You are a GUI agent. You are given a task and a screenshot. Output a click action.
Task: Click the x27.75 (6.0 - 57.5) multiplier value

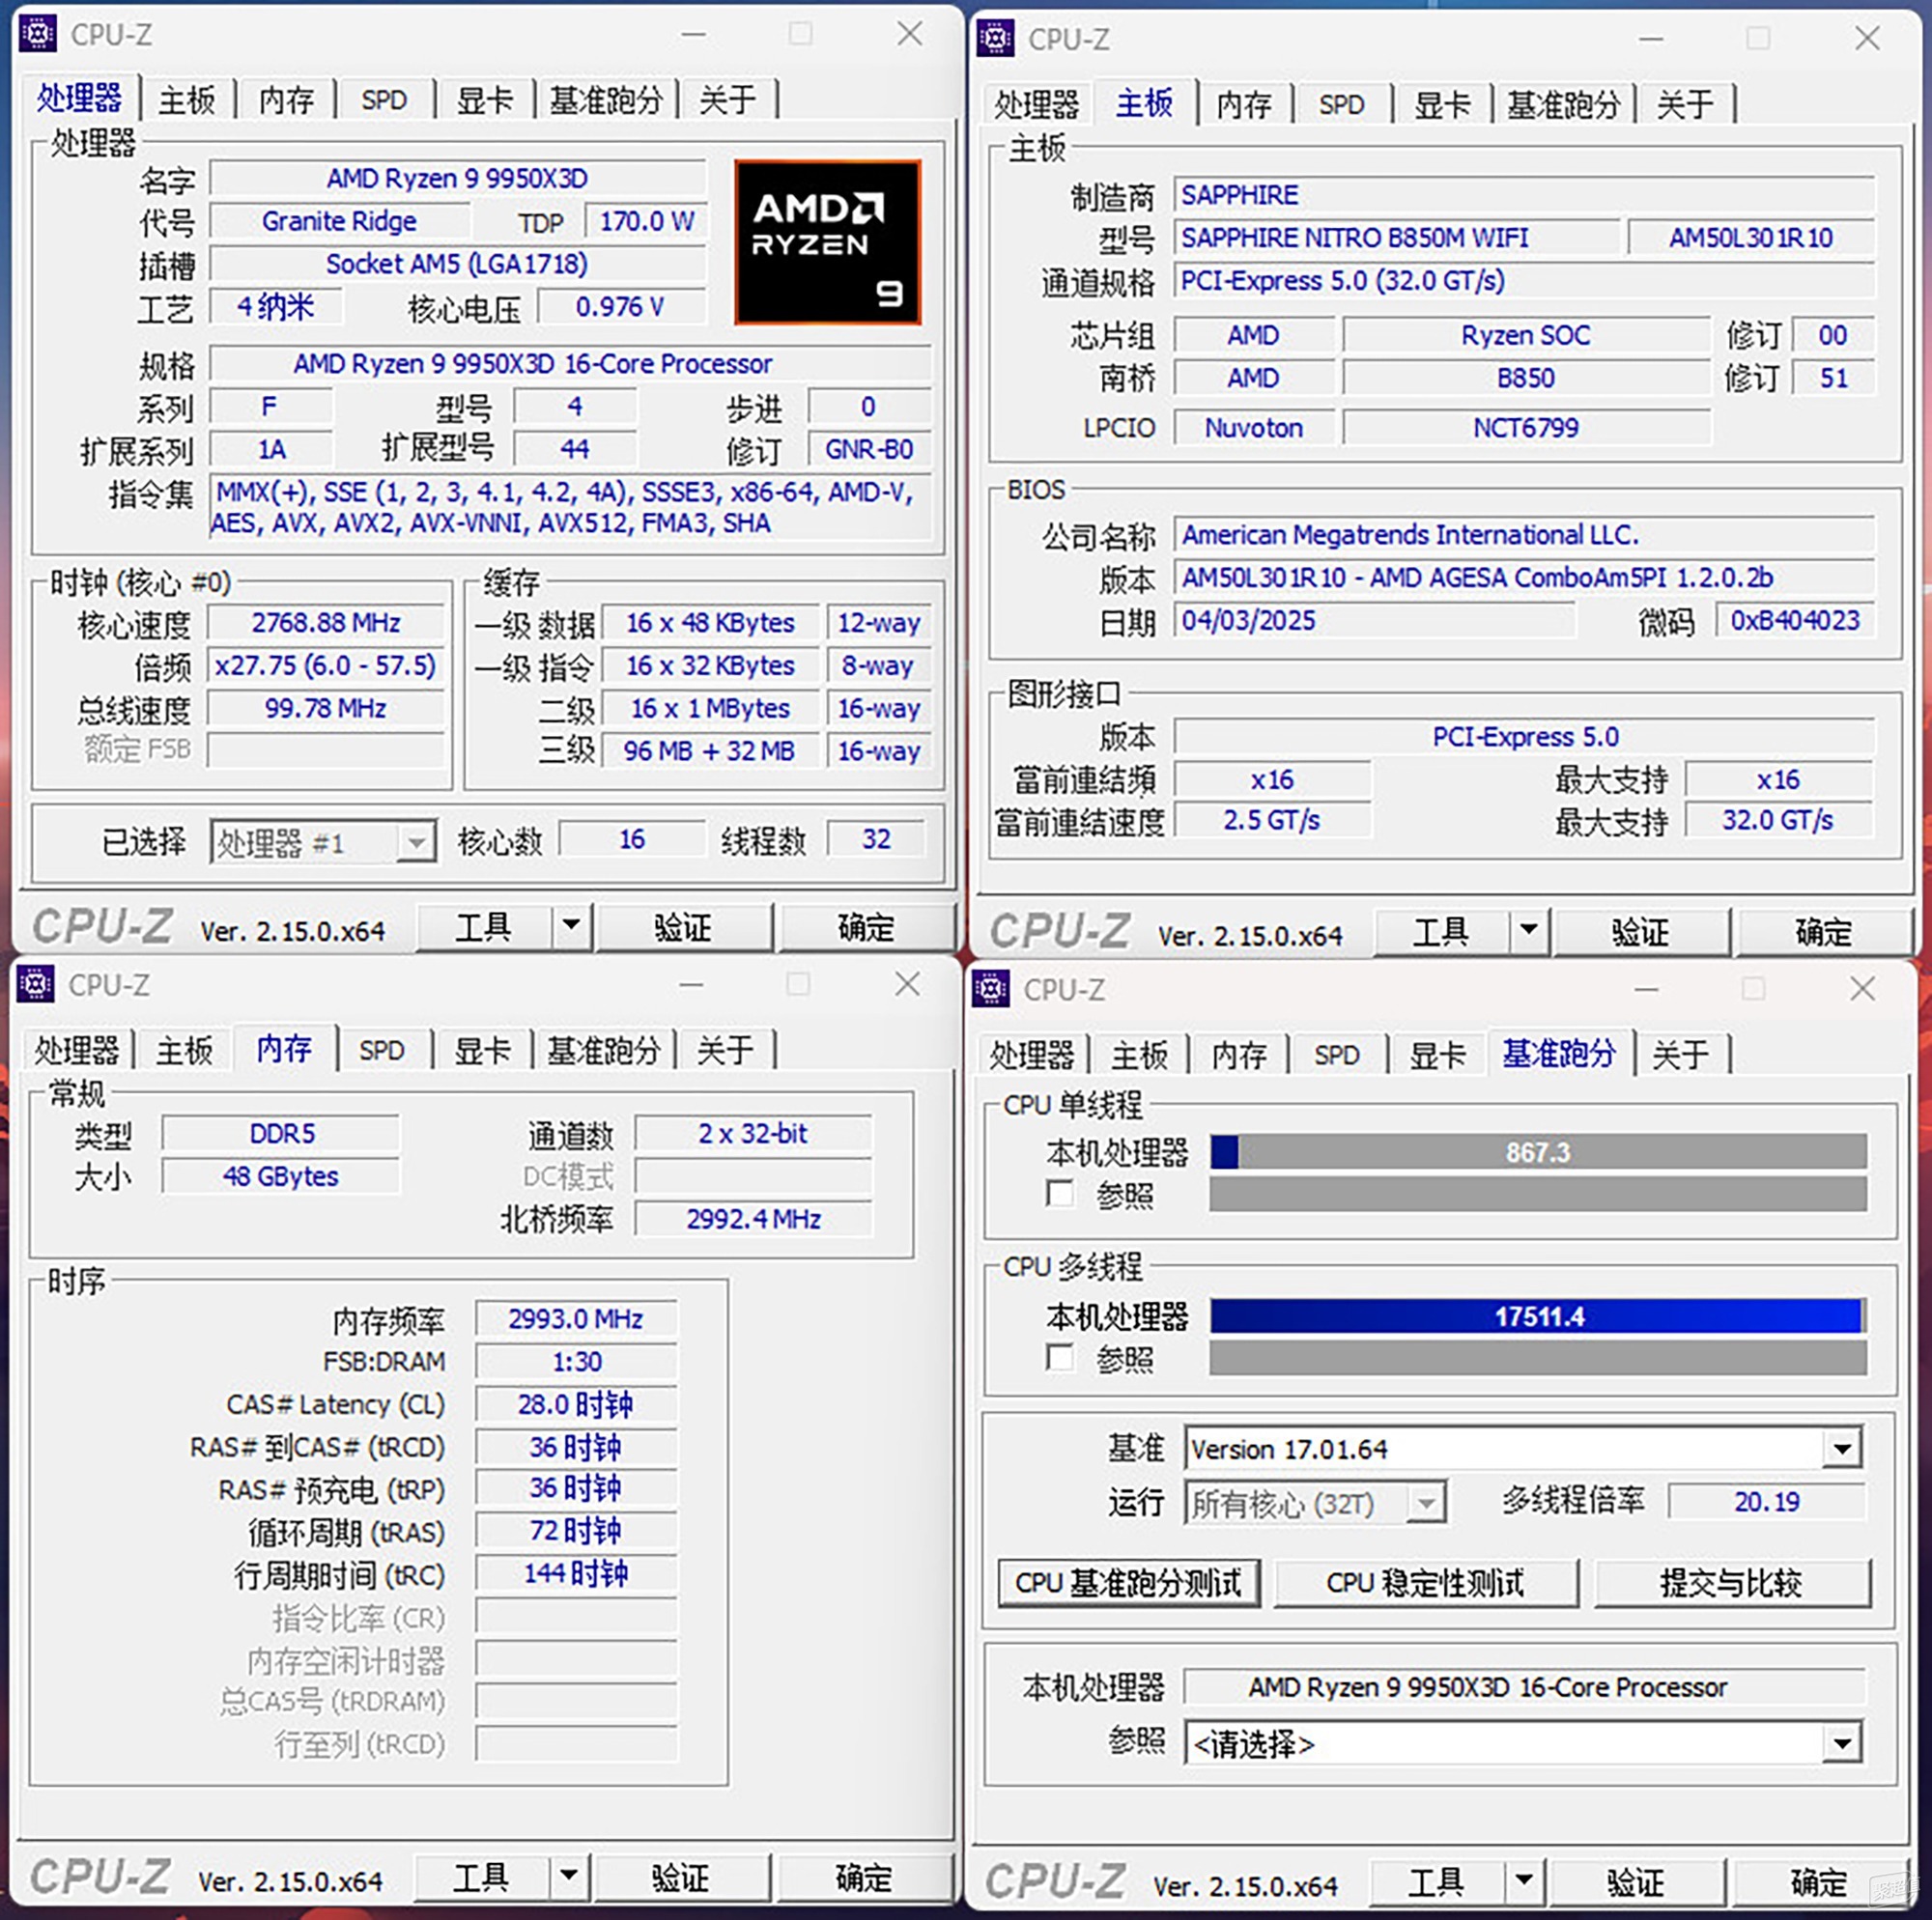(x=325, y=666)
